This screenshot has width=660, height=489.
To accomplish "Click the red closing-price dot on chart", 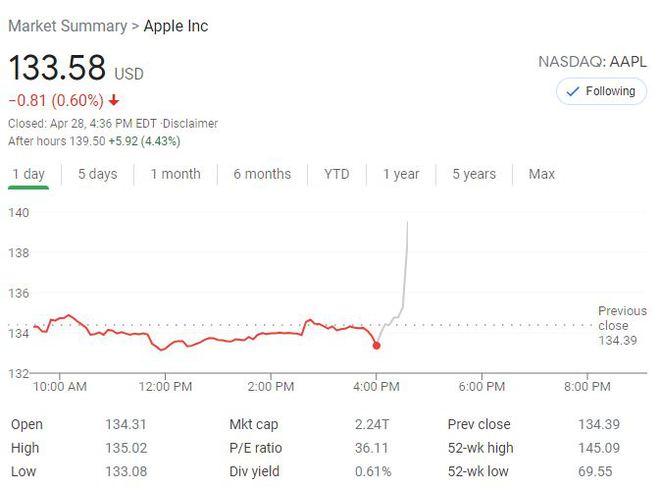I will (376, 345).
